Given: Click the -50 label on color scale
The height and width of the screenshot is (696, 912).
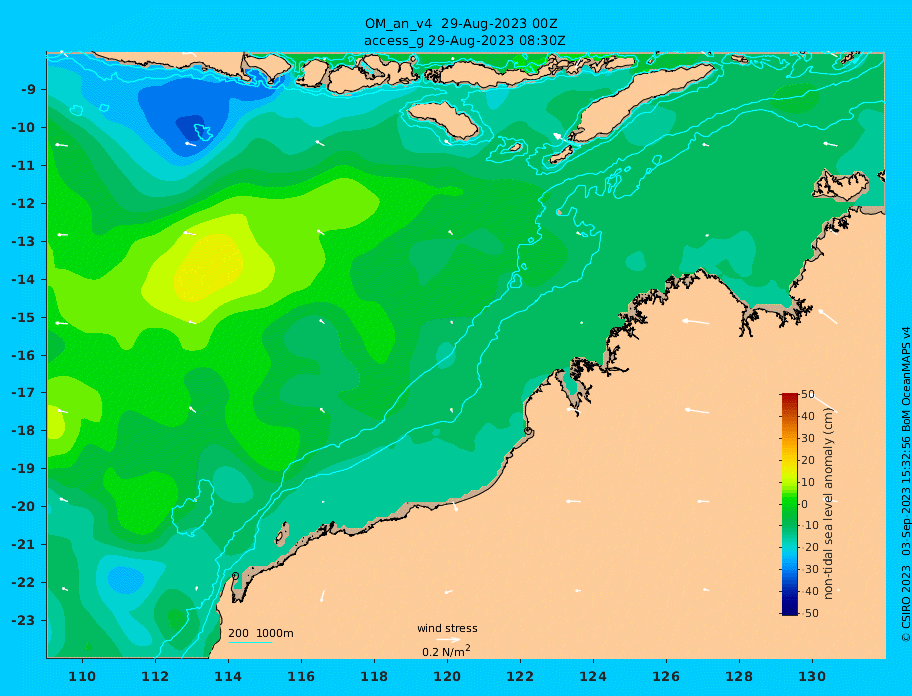Looking at the screenshot, I should [810, 613].
